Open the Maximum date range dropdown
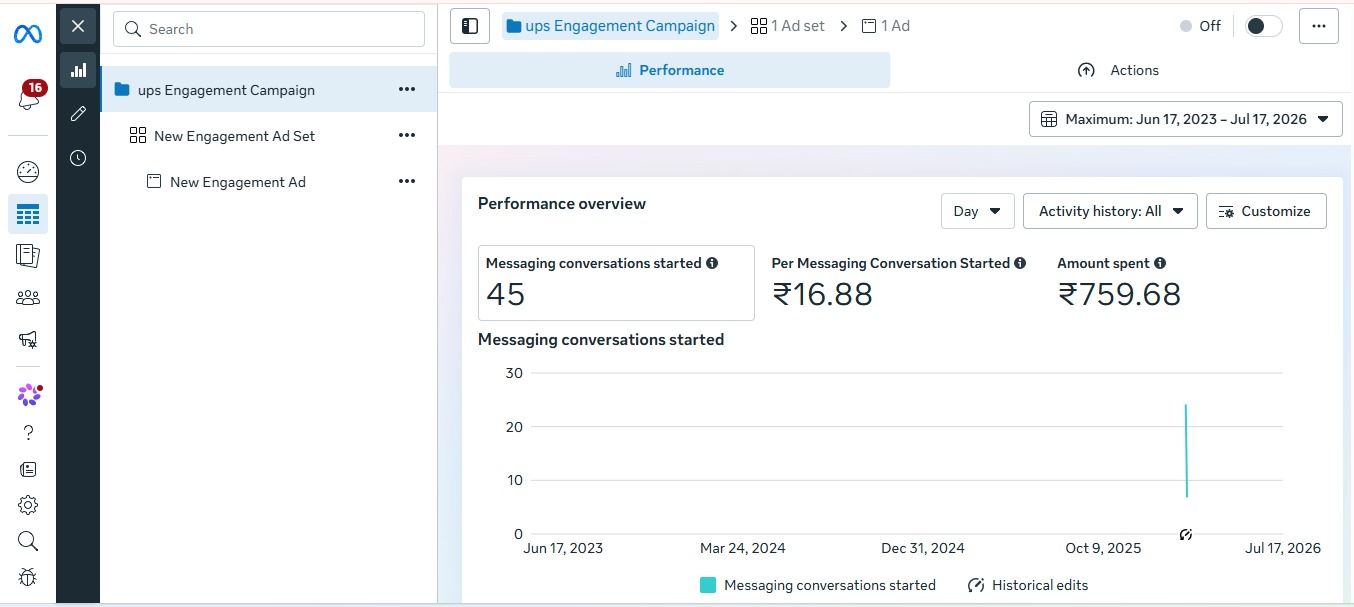This screenshot has width=1354, height=607. coord(1186,119)
